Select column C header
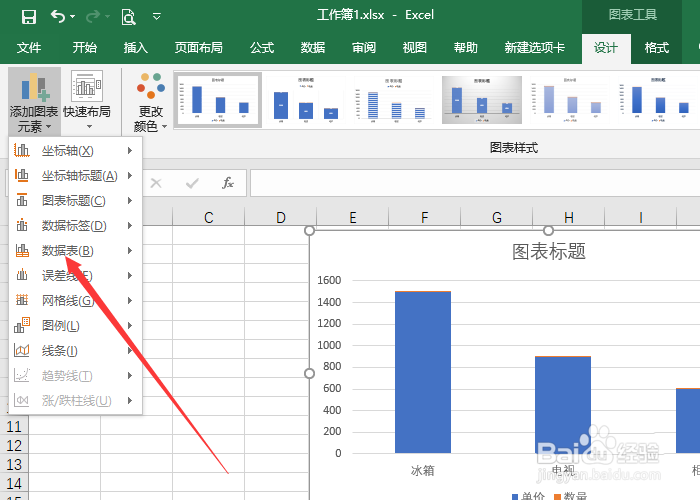700x500 pixels. [208, 217]
